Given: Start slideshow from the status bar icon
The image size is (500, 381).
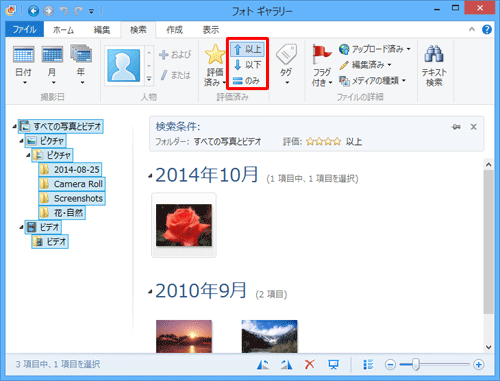Looking at the screenshot, I should (x=333, y=364).
